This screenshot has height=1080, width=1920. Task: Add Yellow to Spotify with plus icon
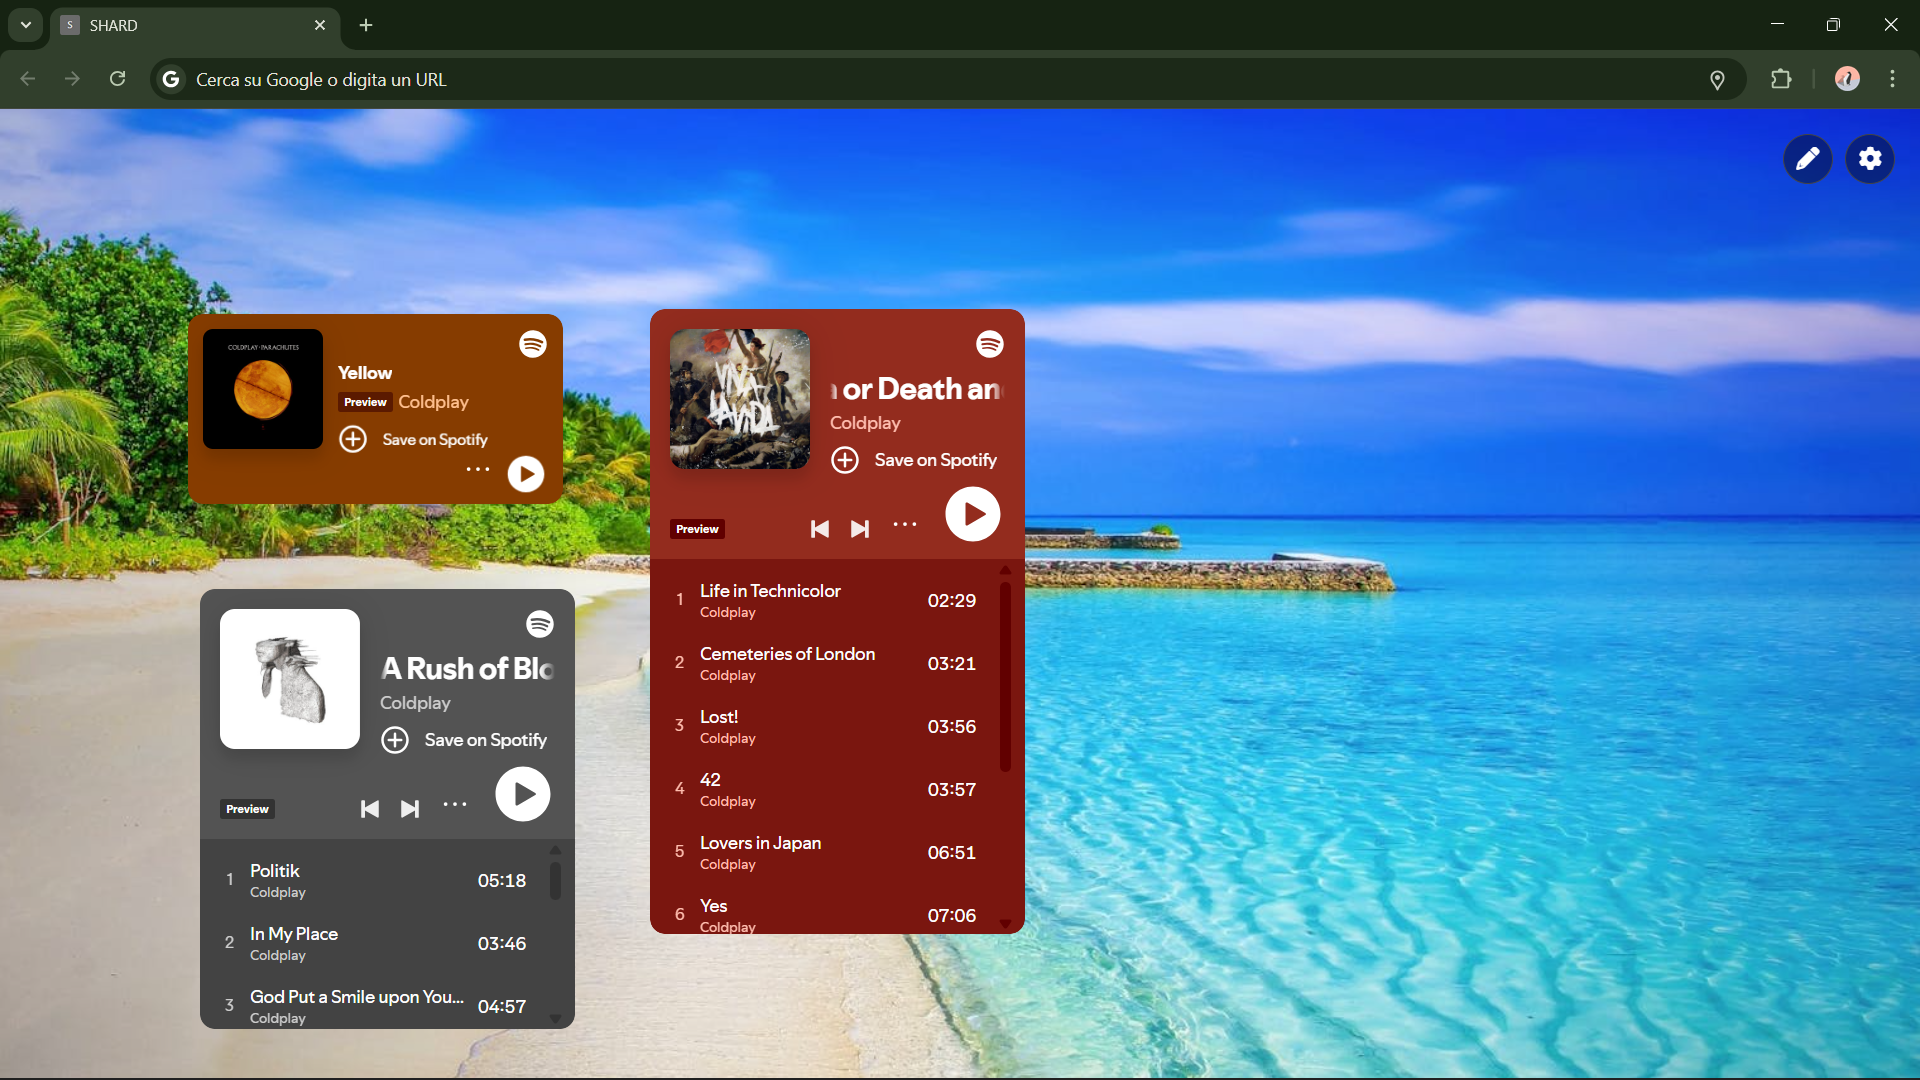click(353, 439)
